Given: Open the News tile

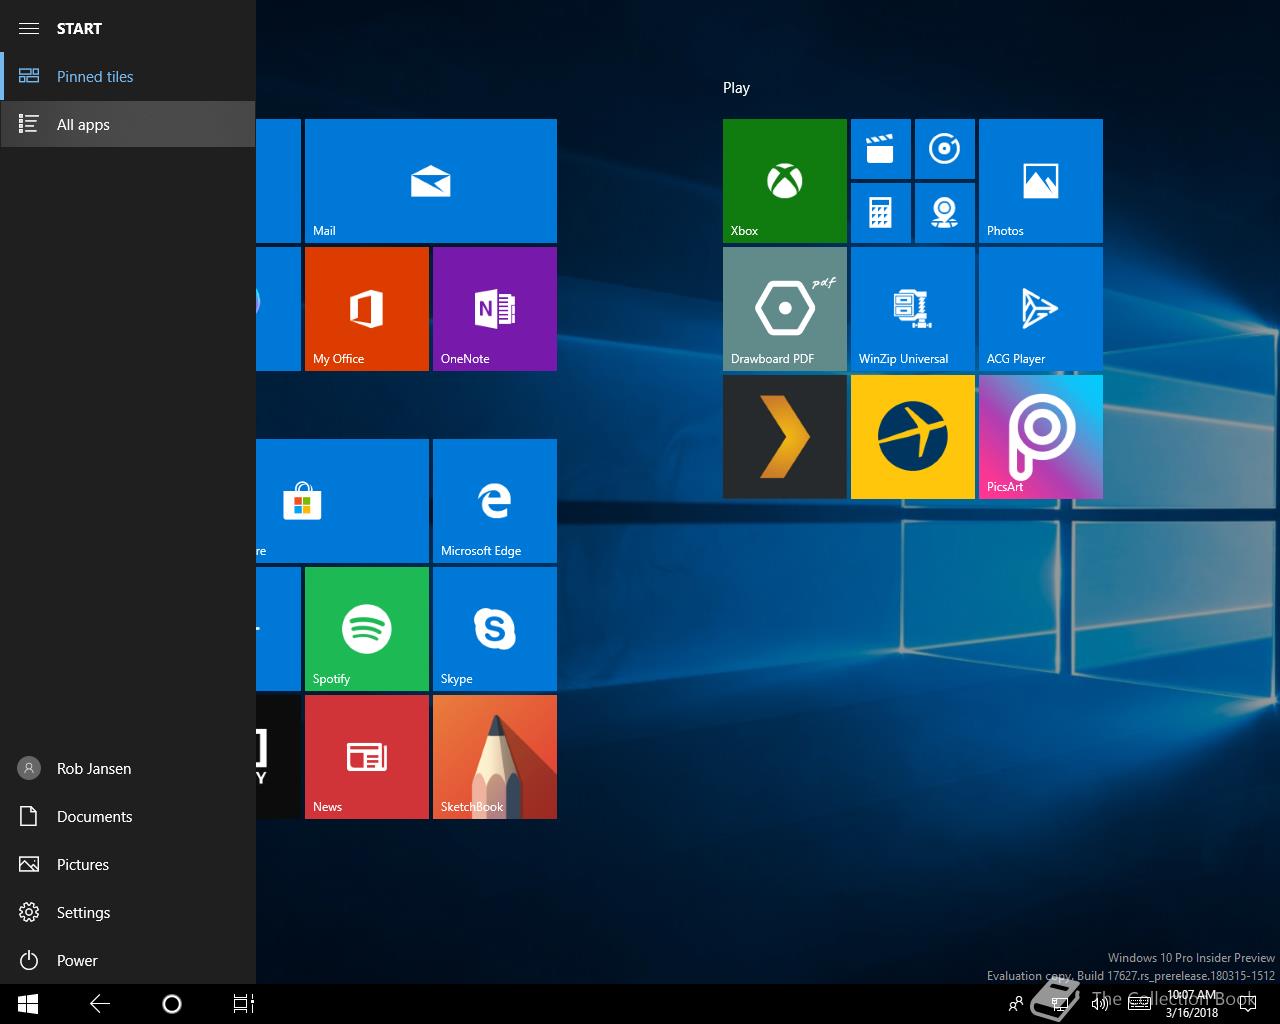Looking at the screenshot, I should [x=366, y=757].
